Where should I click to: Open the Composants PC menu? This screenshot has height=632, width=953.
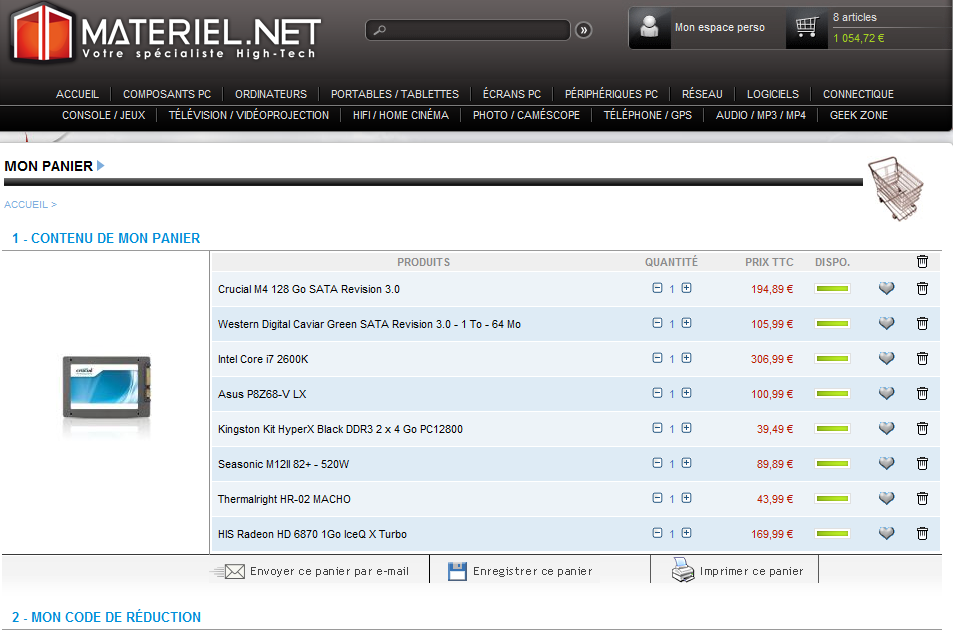point(167,94)
